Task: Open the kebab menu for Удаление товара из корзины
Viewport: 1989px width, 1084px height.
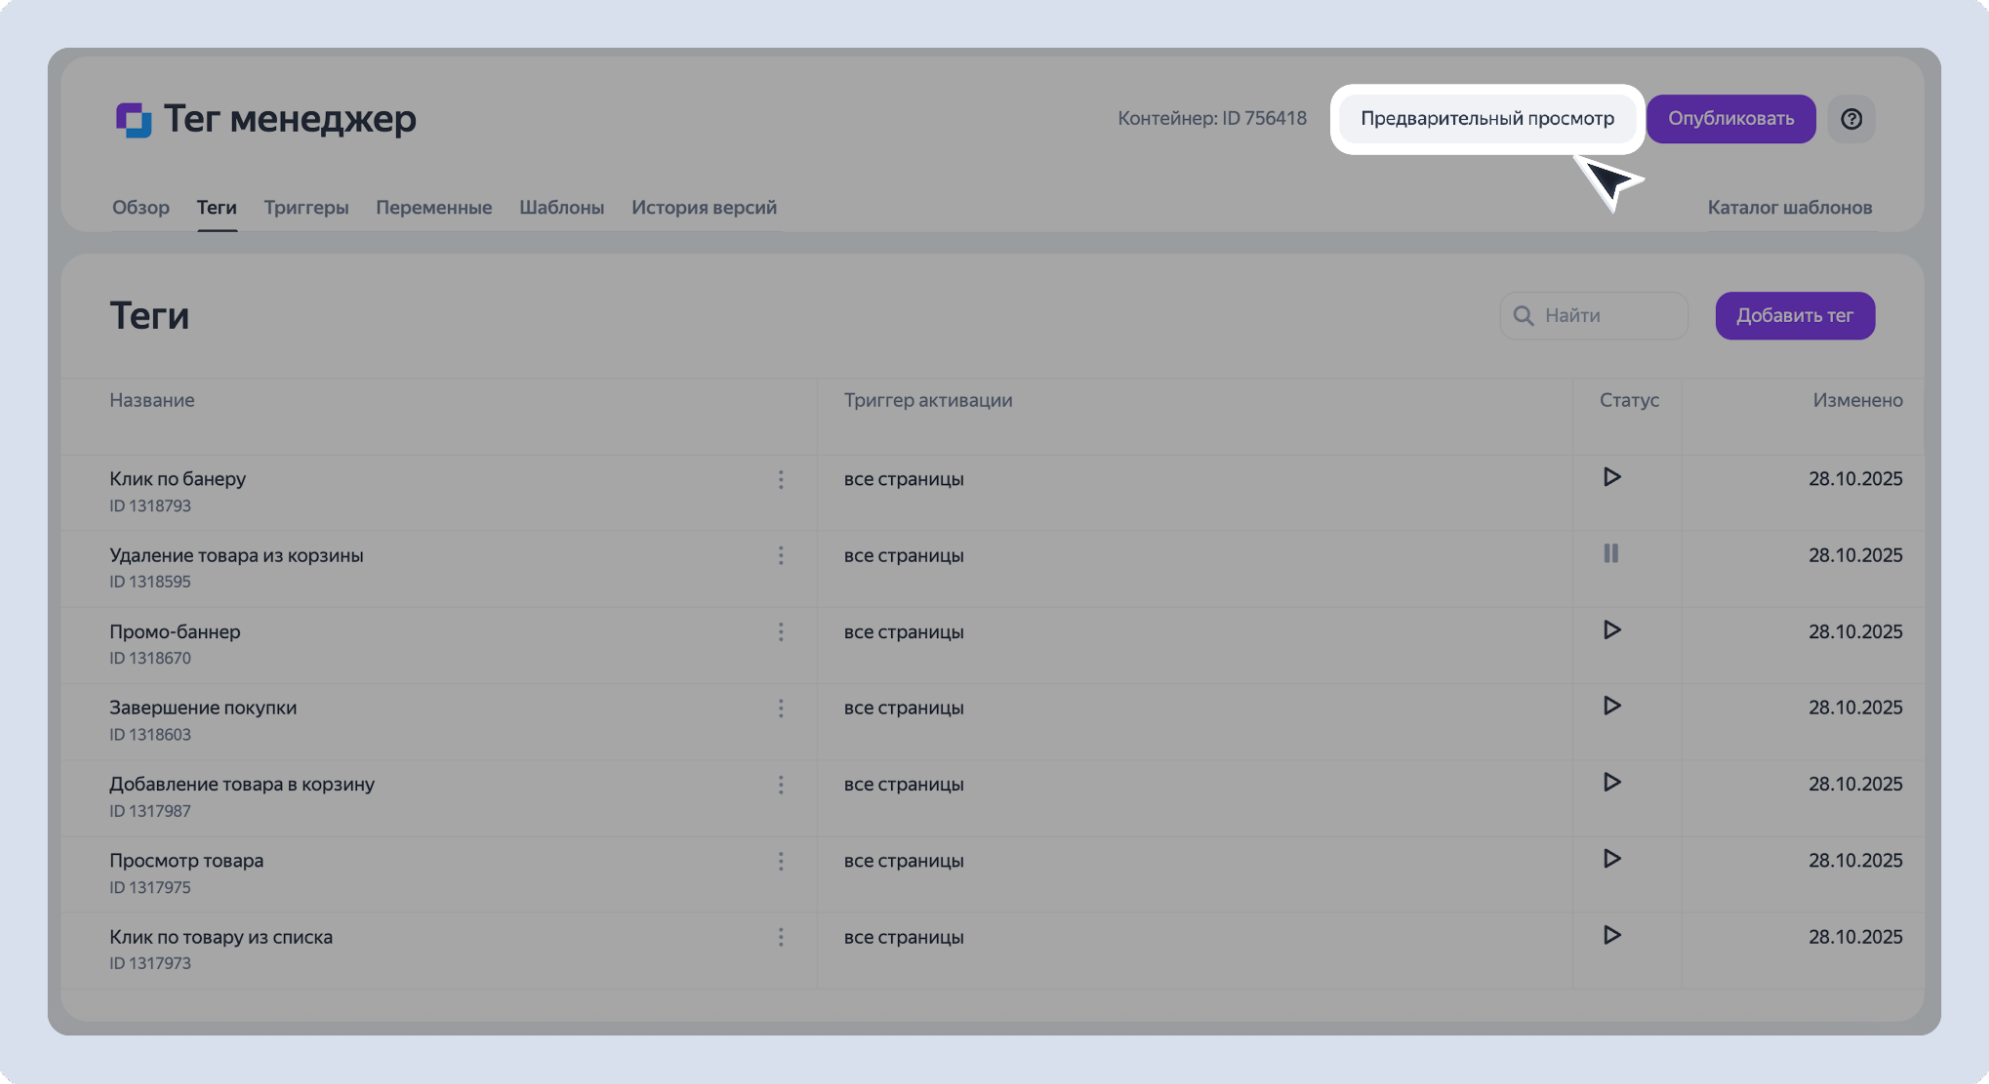Action: pyautogui.click(x=781, y=556)
